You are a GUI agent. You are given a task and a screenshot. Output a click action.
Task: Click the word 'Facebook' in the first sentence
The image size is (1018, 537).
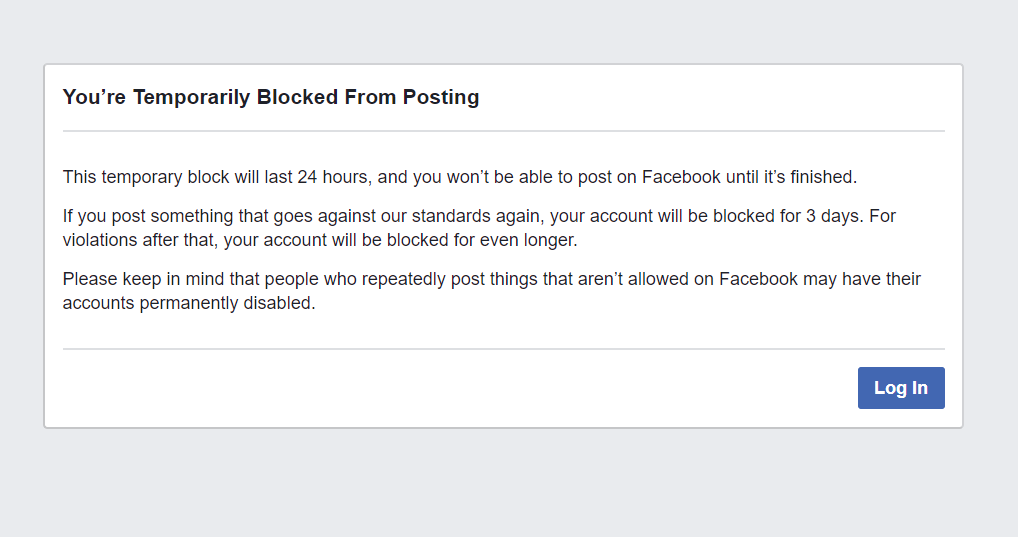680,177
